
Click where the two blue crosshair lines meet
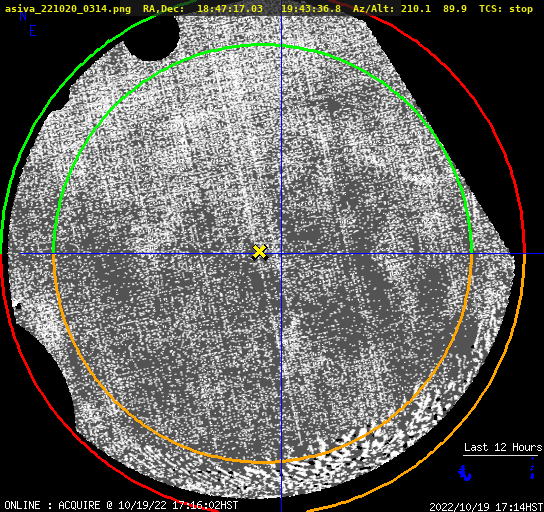(x=281, y=254)
